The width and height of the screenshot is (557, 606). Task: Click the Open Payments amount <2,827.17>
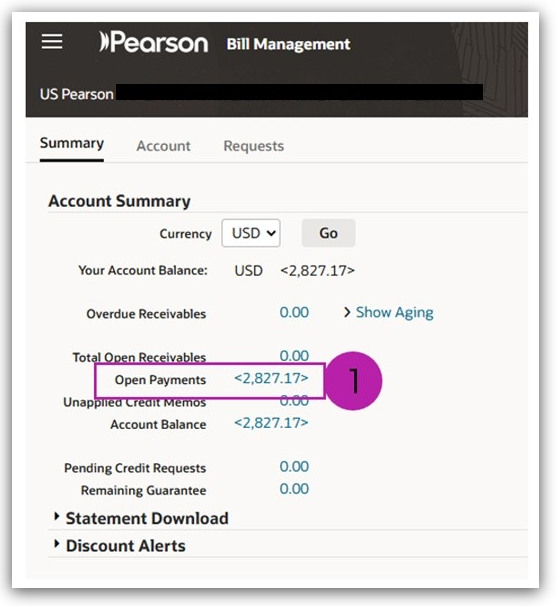point(271,378)
